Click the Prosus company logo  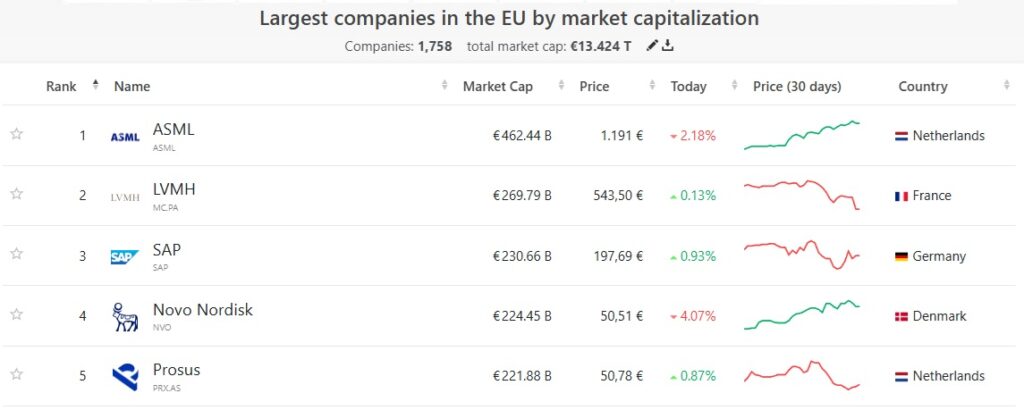coord(125,377)
